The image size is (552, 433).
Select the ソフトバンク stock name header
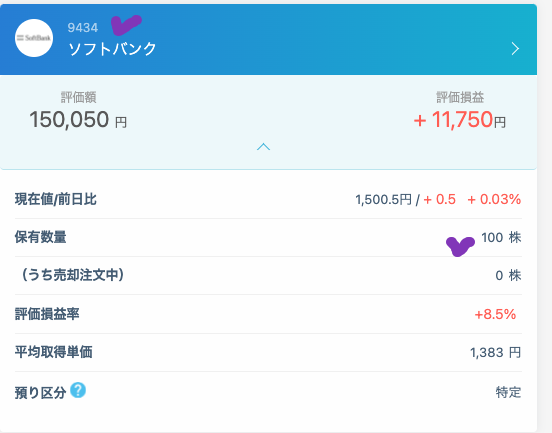[112, 49]
